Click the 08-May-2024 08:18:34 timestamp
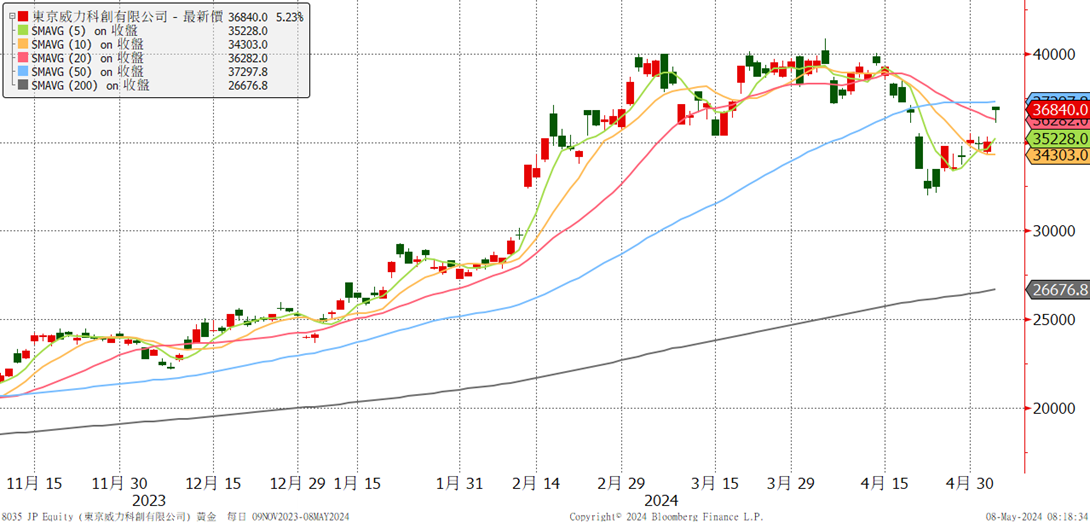1090x523 pixels. click(1036, 517)
